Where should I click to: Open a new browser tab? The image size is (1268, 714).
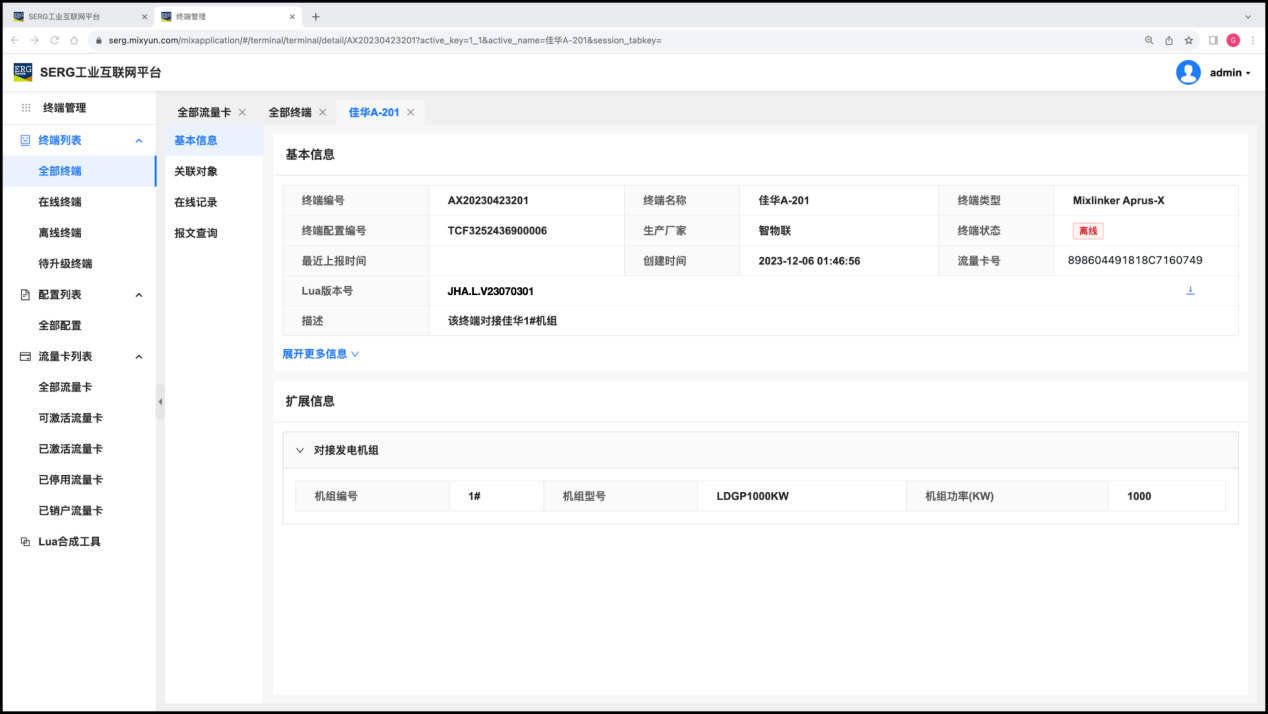click(316, 16)
